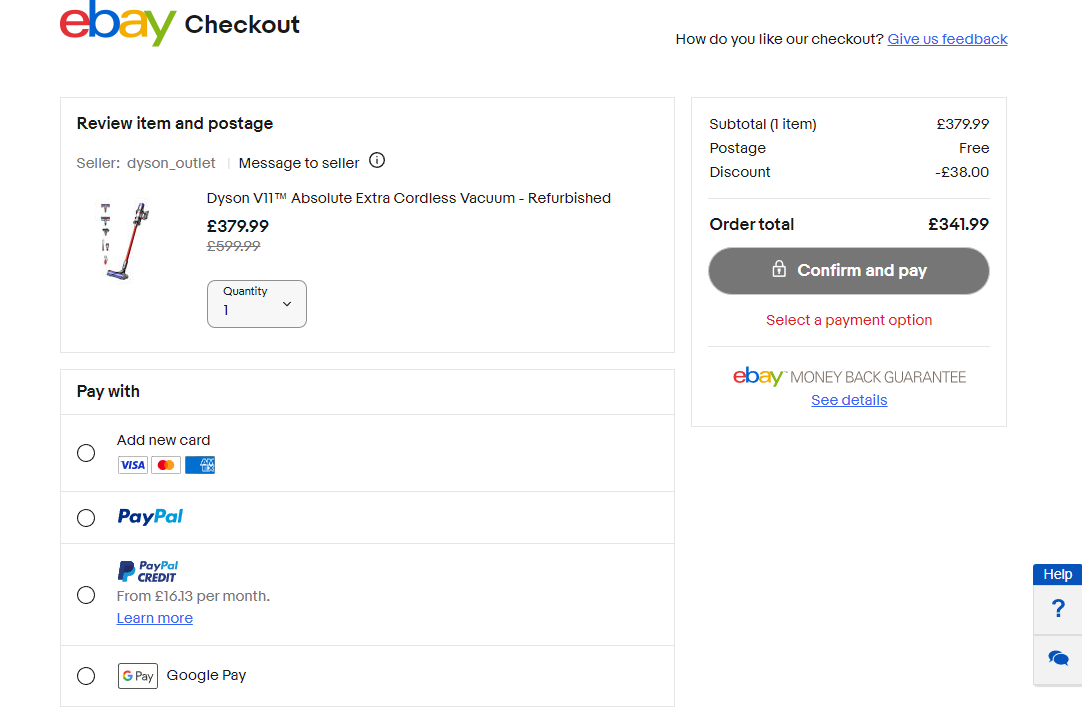Click the Help tab on the right edge

pos(1057,574)
